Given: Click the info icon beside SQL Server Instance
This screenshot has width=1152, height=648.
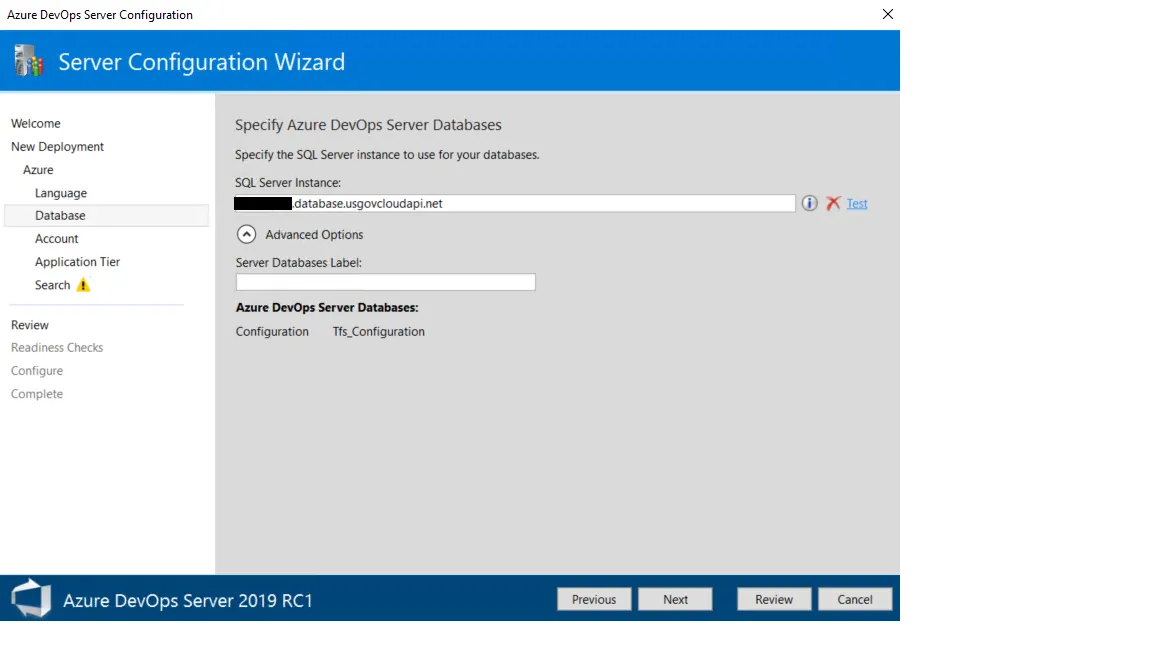Looking at the screenshot, I should click(809, 204).
